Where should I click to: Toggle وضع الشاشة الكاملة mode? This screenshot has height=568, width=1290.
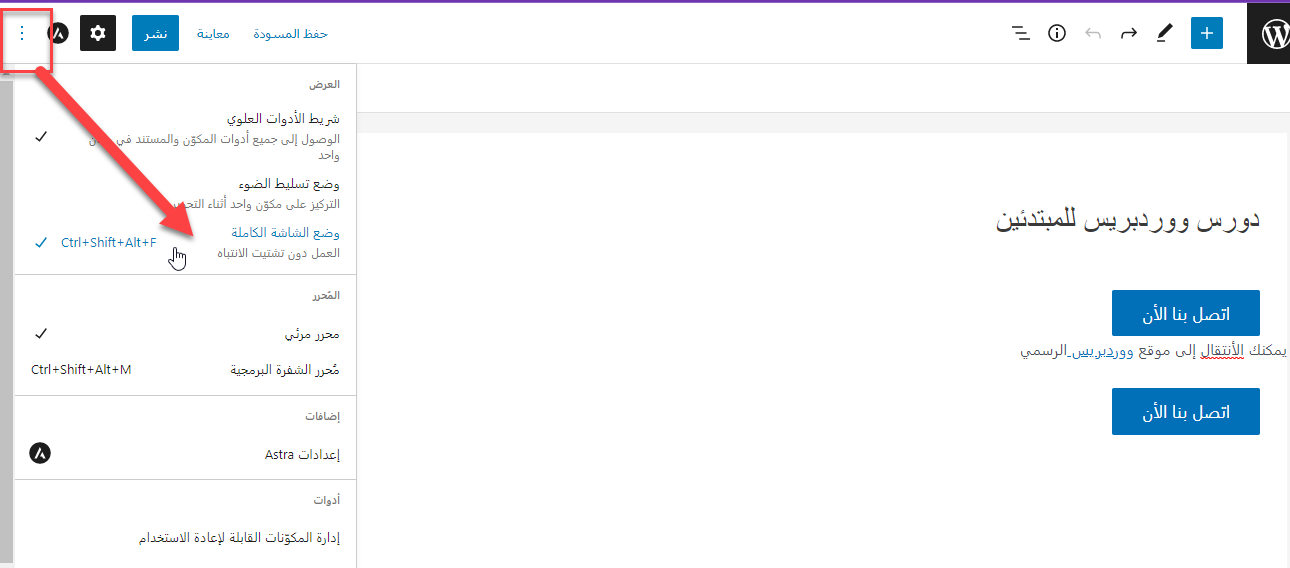tap(279, 233)
